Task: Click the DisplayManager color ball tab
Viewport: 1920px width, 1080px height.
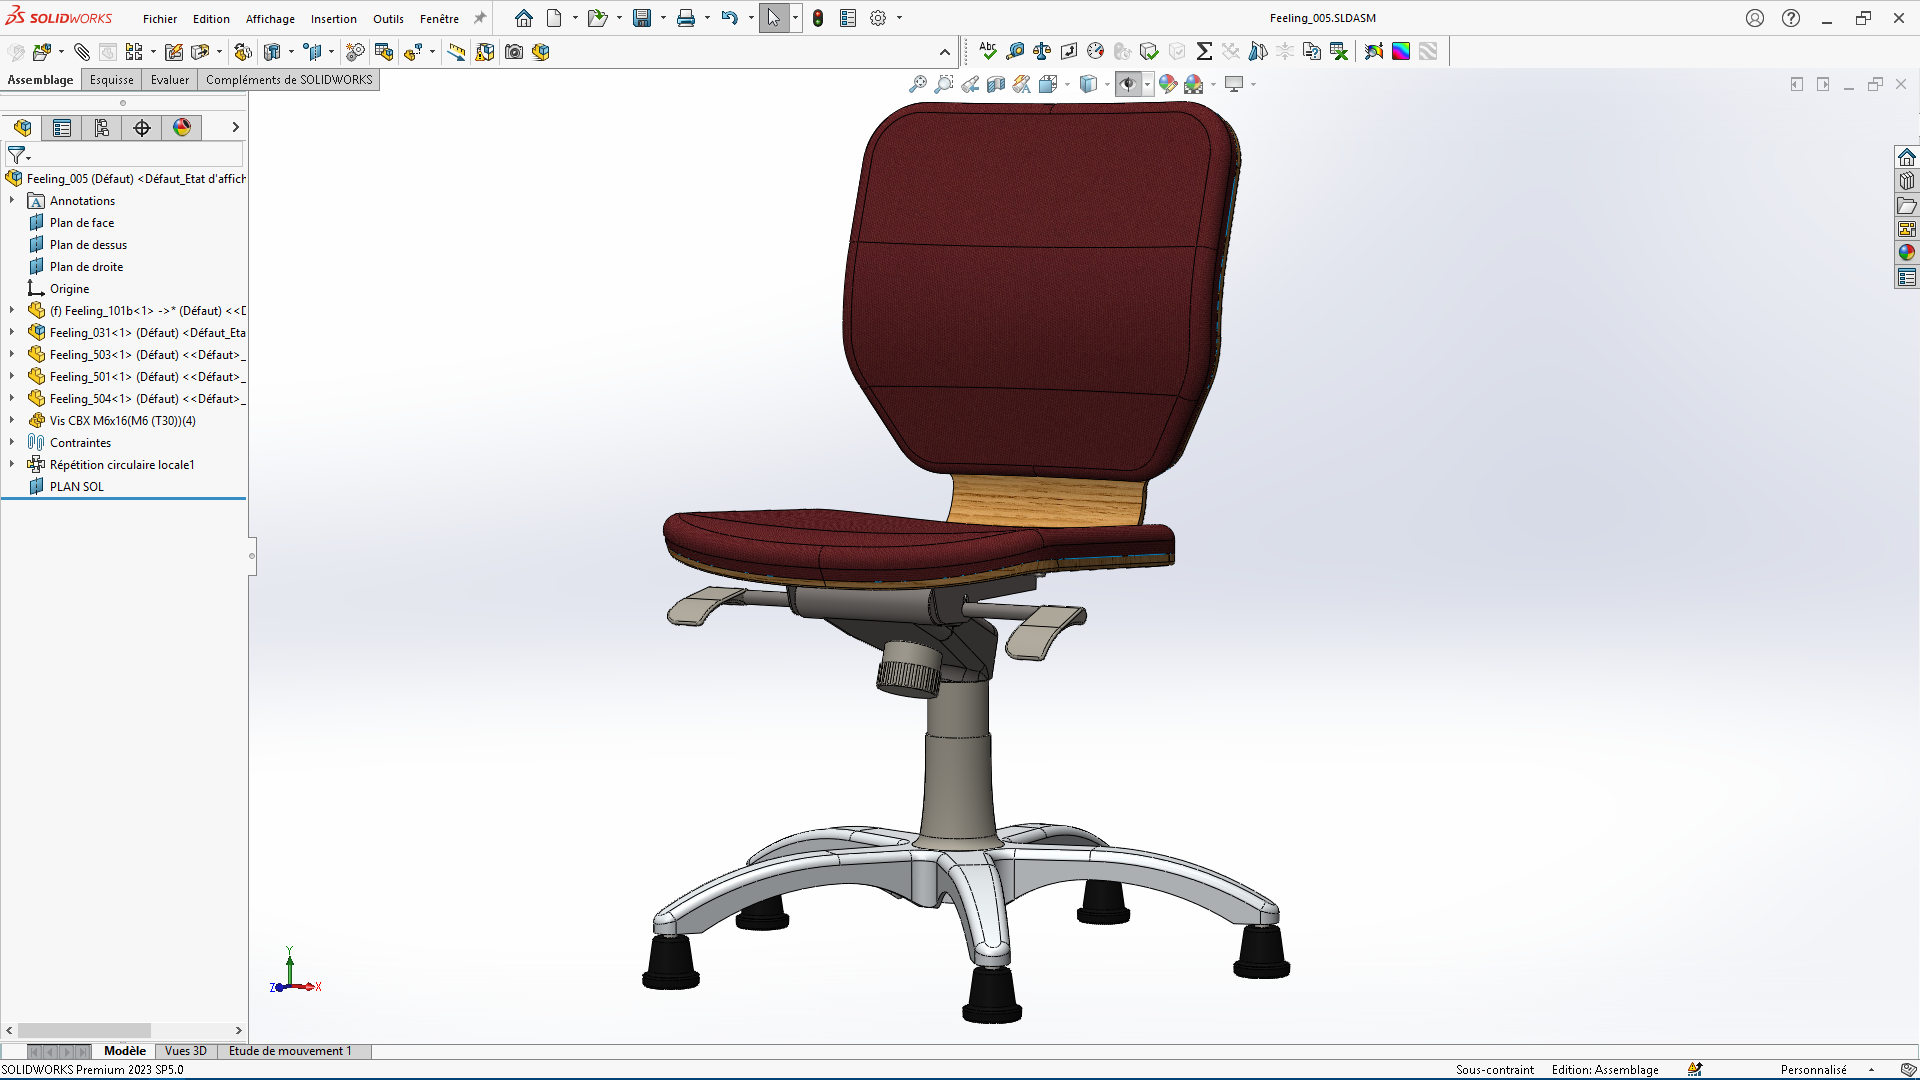Action: point(182,128)
